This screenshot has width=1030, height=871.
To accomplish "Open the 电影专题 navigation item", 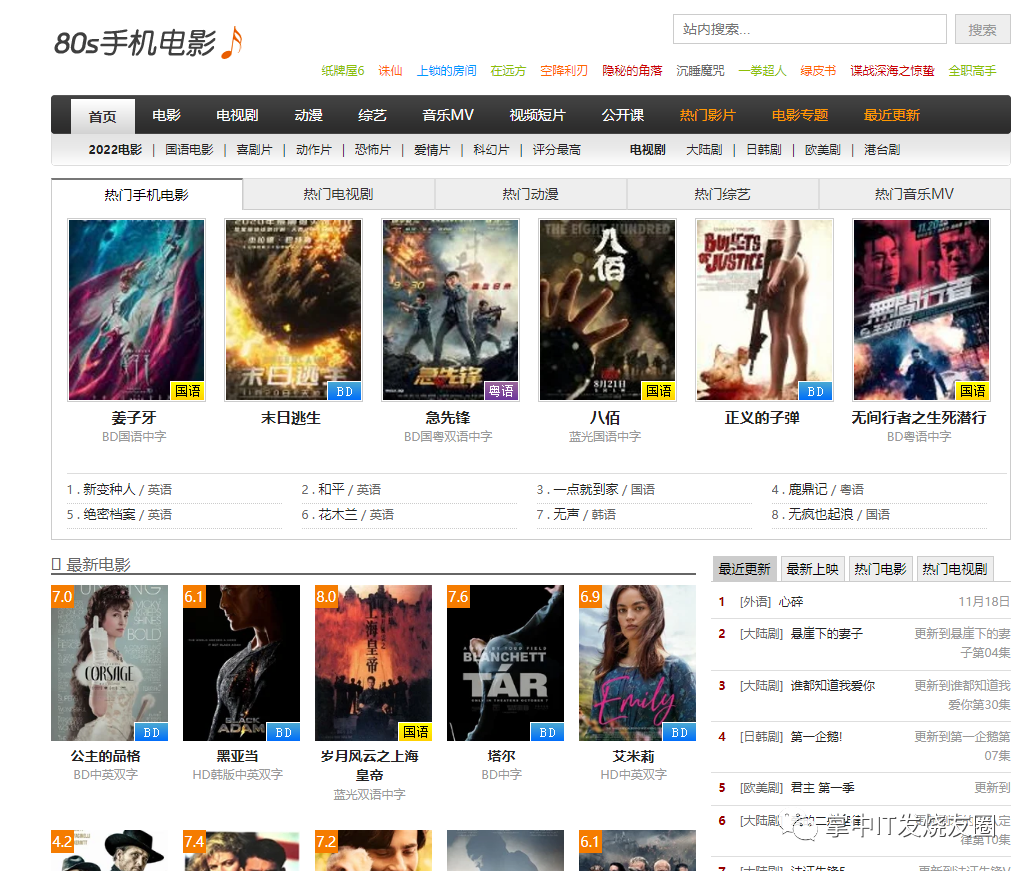I will (799, 115).
